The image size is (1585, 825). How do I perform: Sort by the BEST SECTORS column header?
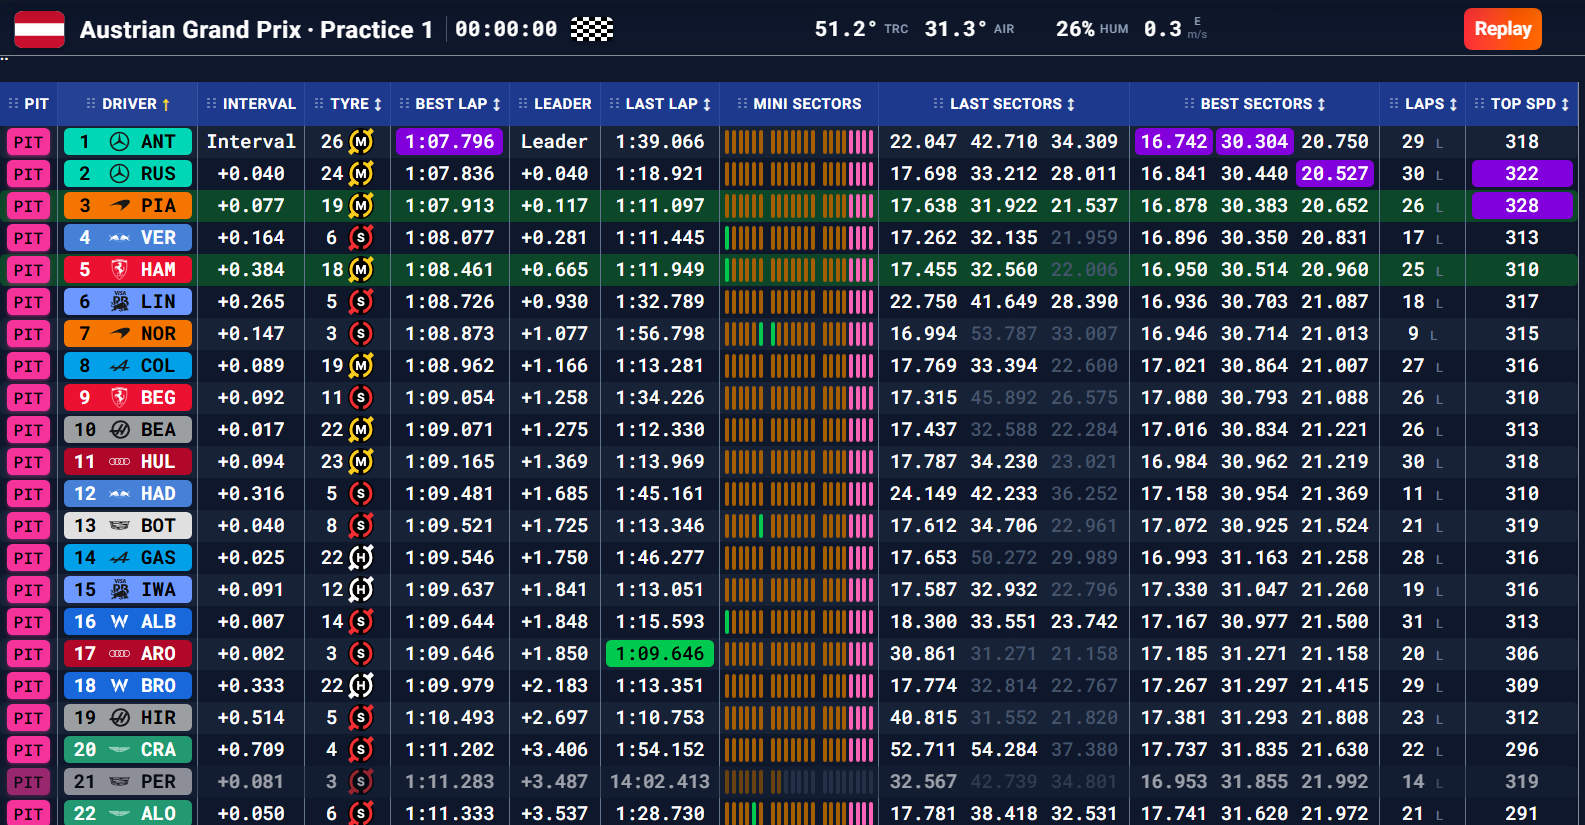[x=1263, y=104]
